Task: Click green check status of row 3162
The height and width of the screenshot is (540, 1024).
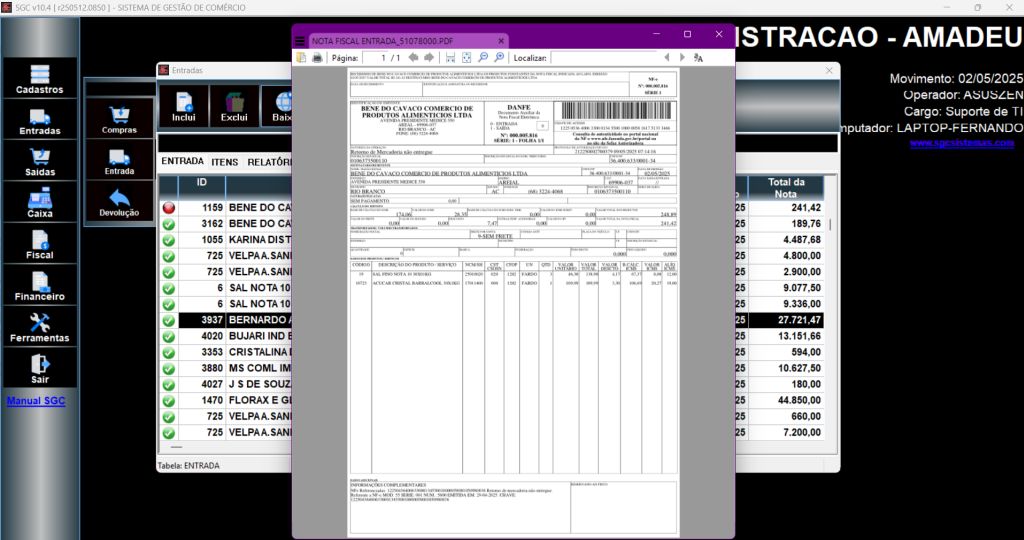Action: pos(168,224)
